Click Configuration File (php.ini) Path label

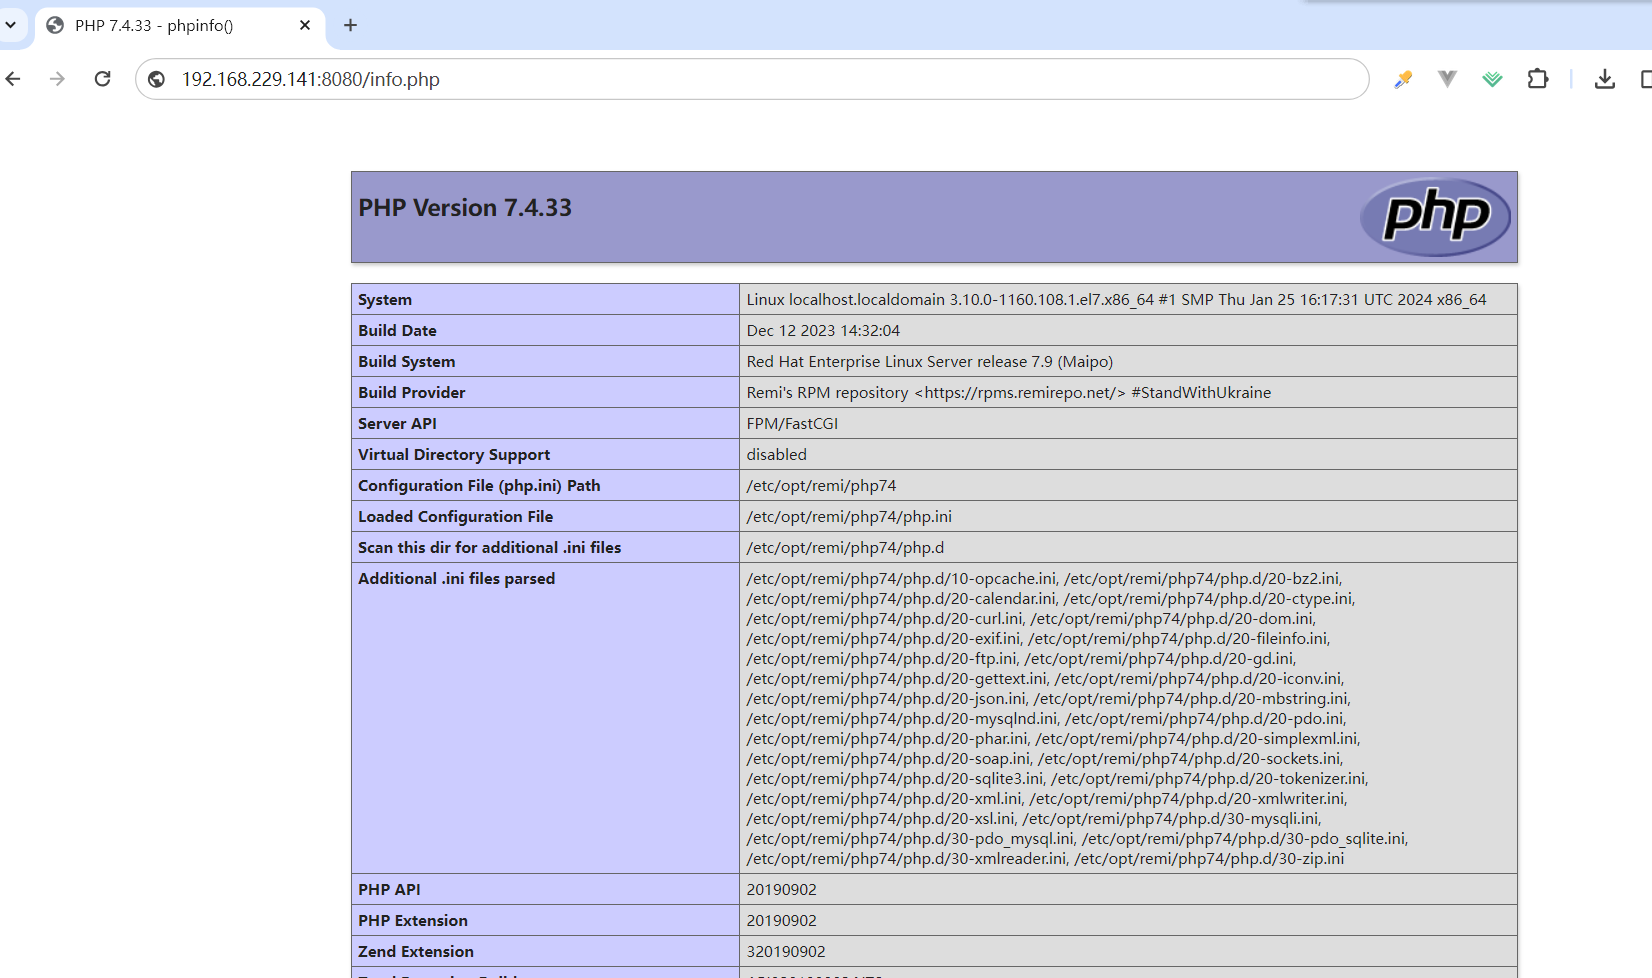pyautogui.click(x=479, y=486)
